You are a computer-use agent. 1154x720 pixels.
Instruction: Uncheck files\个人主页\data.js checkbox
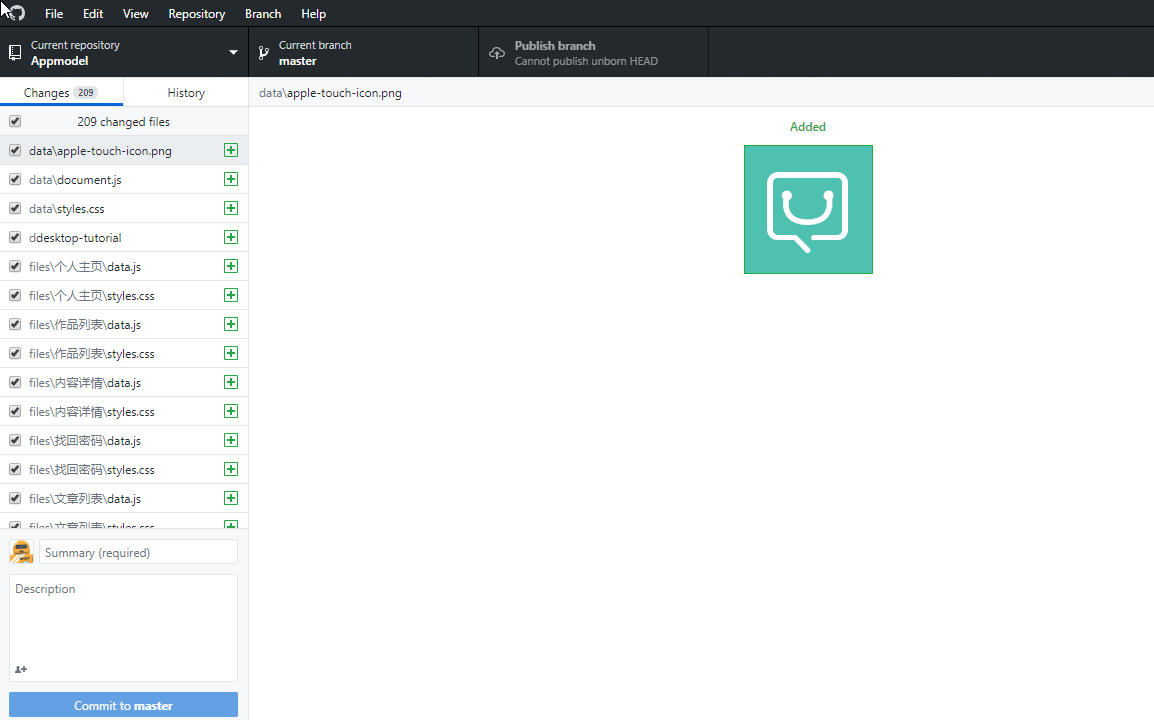15,266
